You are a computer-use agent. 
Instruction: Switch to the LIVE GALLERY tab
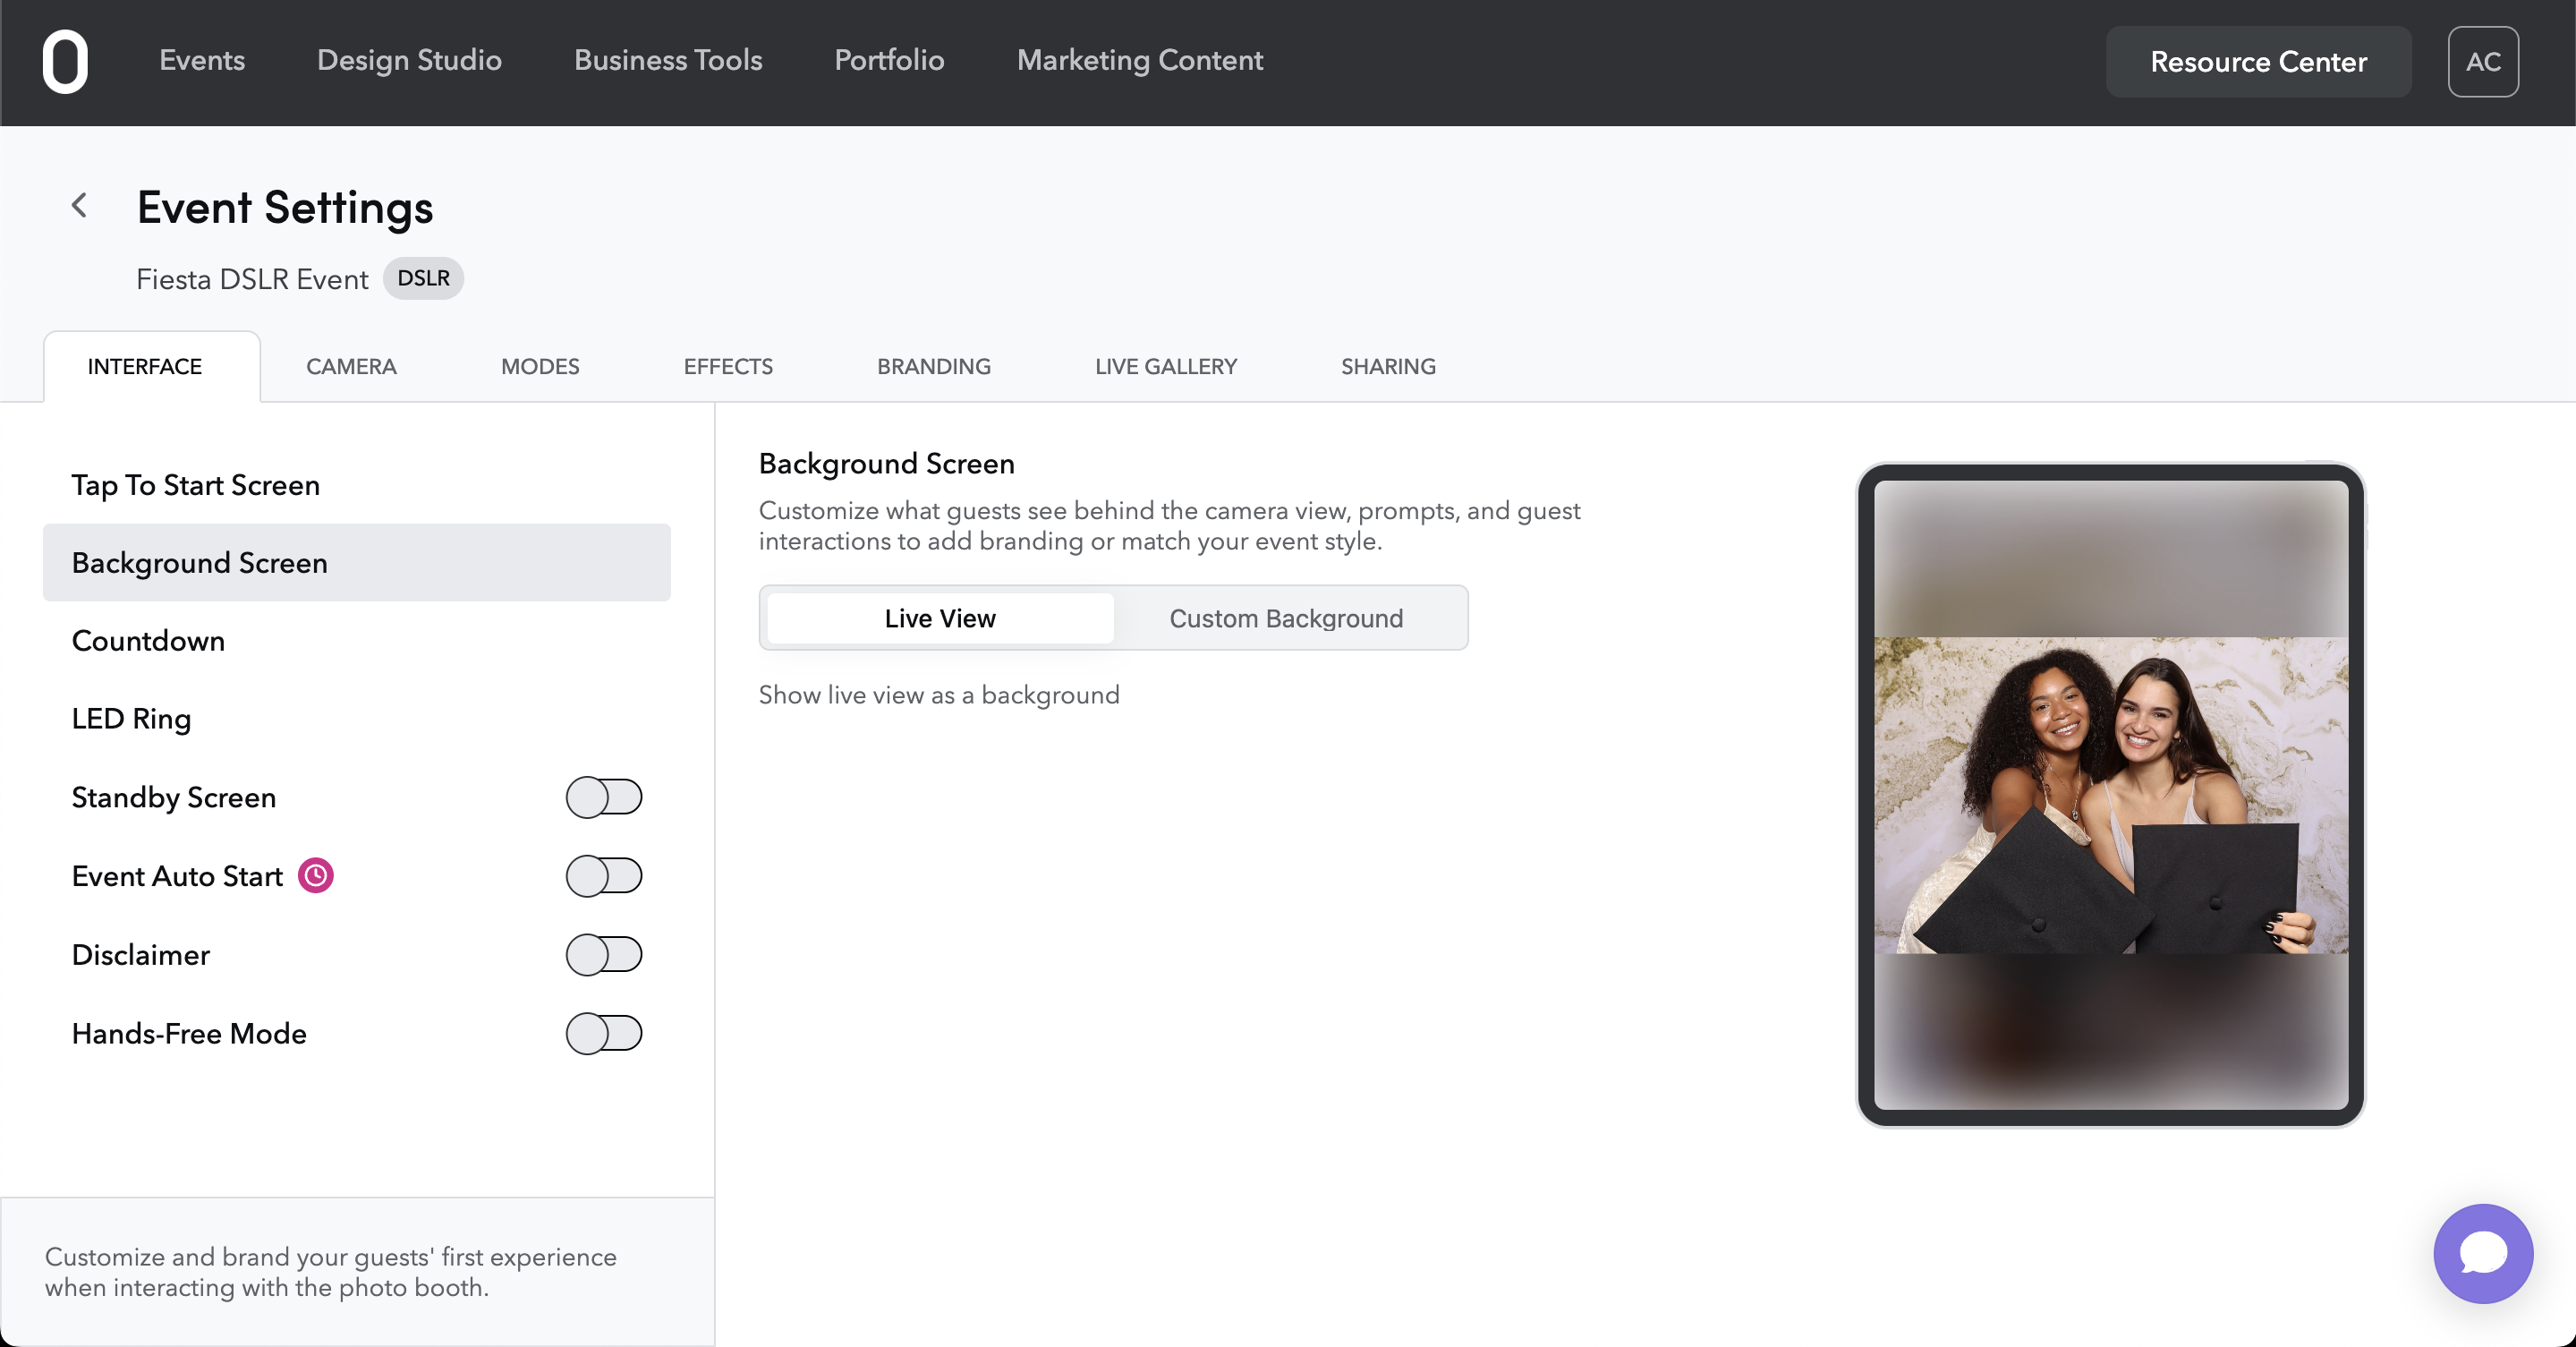click(x=1166, y=366)
